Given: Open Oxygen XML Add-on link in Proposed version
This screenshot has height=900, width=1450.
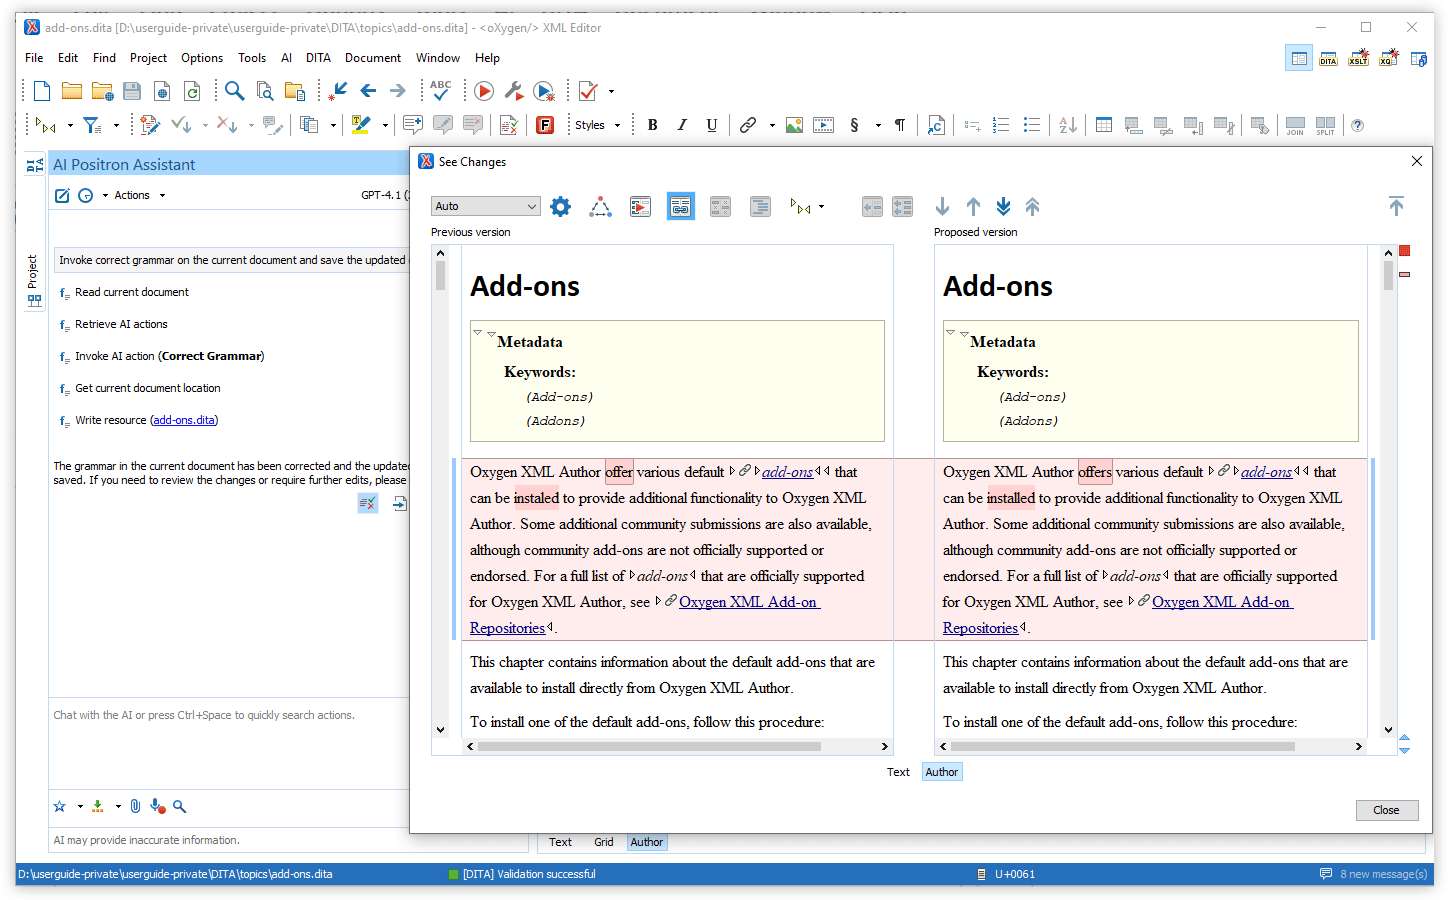Looking at the screenshot, I should [1222, 602].
